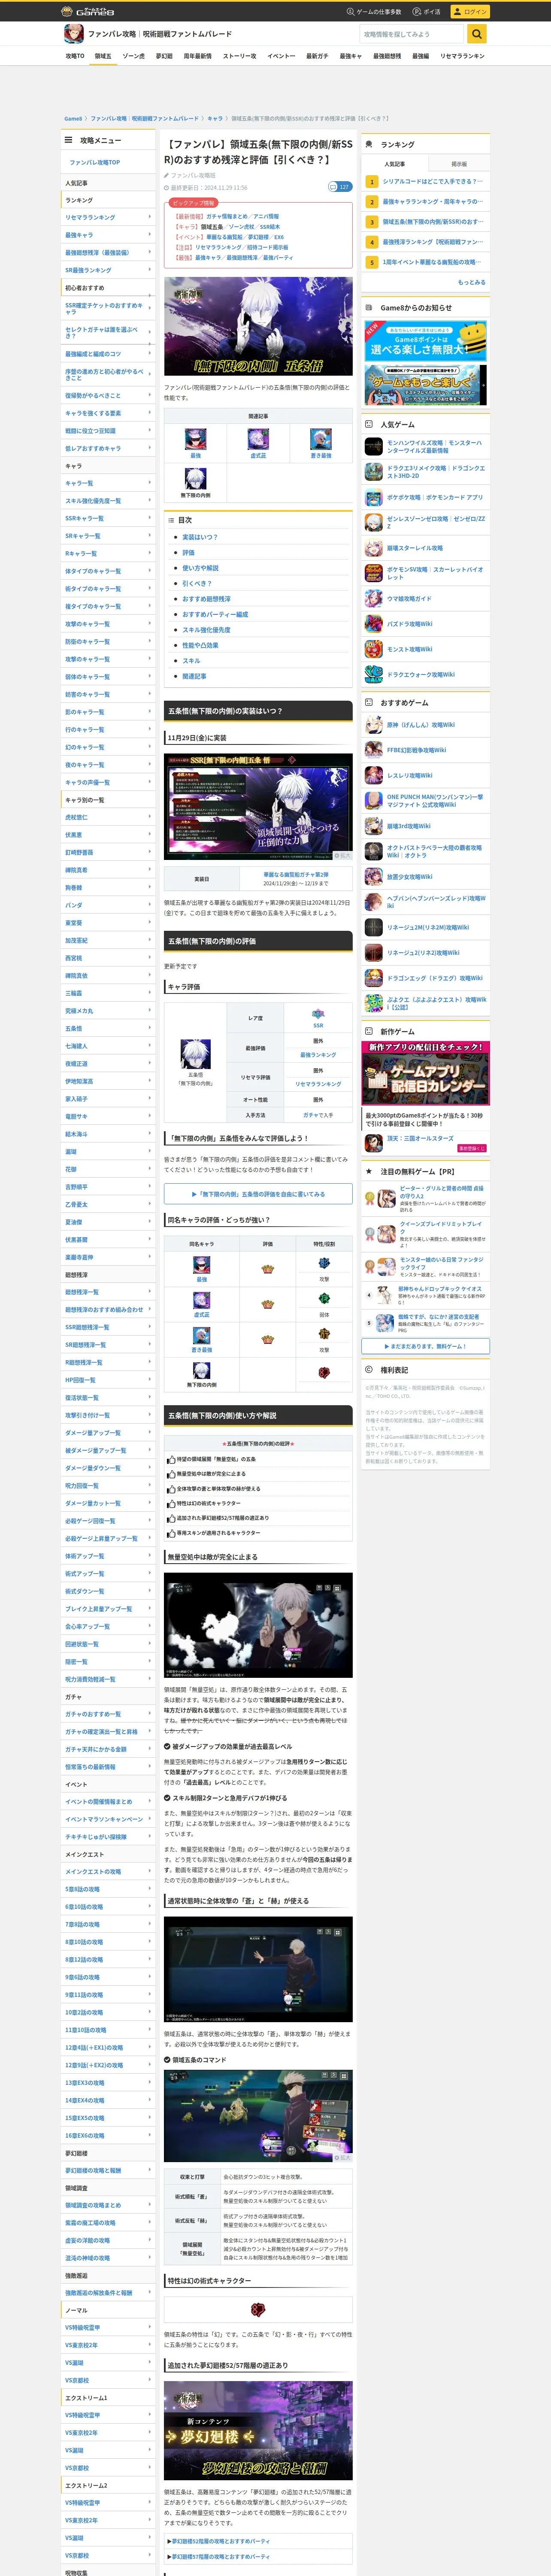Screen dimensions: 551x2576
Task: Jump to 実装はいつ？ in table of contents
Action: pos(199,537)
